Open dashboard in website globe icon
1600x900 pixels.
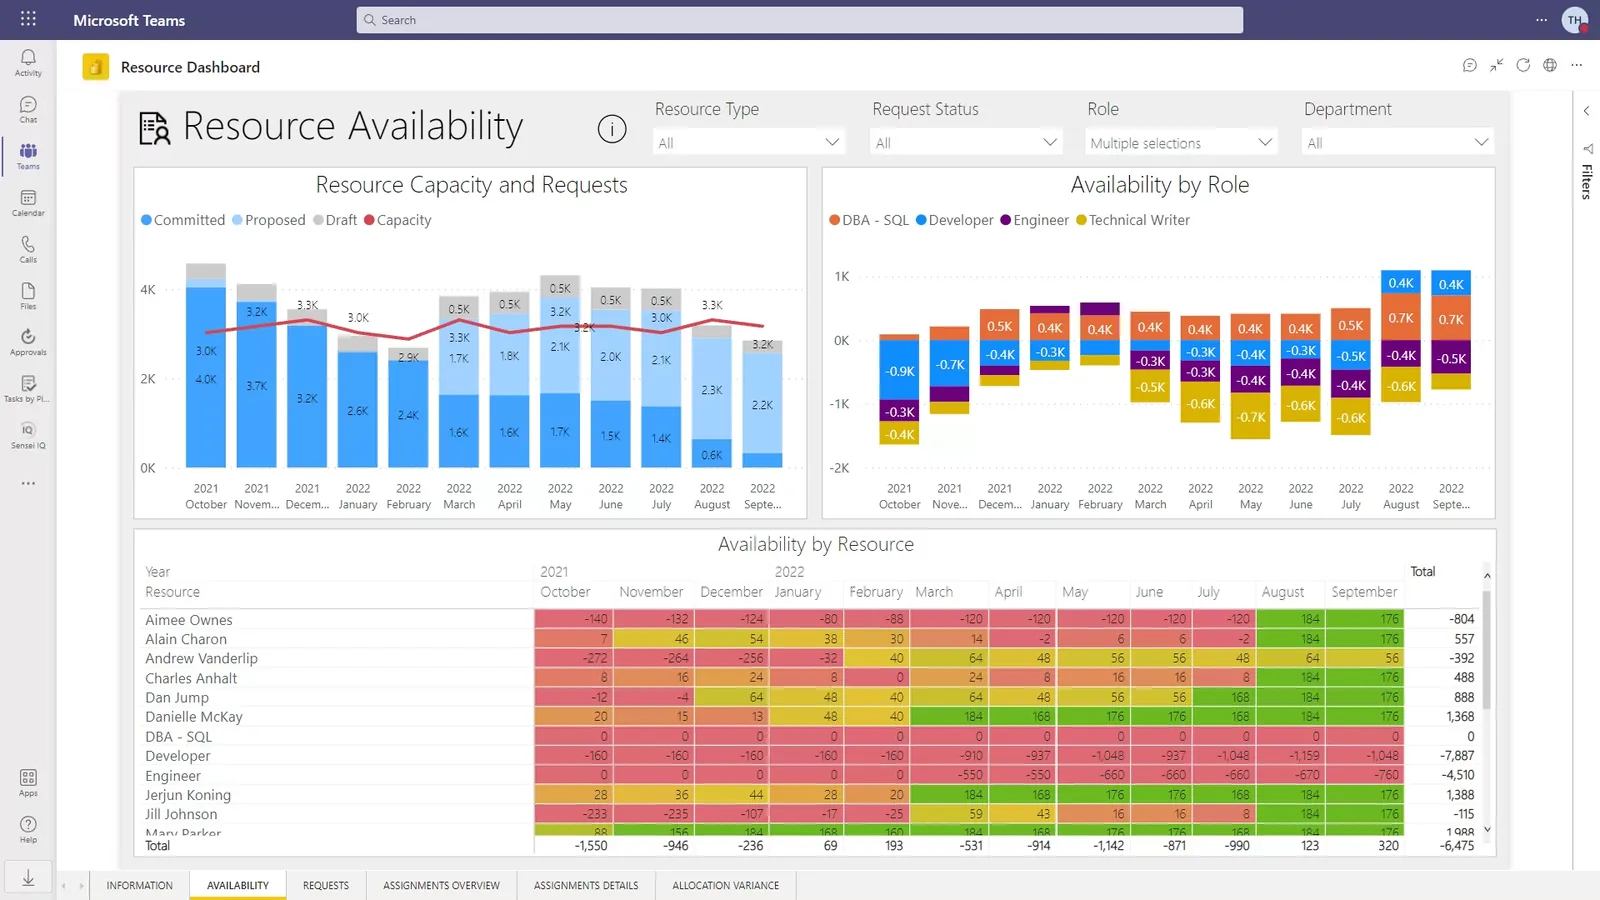[x=1550, y=65]
